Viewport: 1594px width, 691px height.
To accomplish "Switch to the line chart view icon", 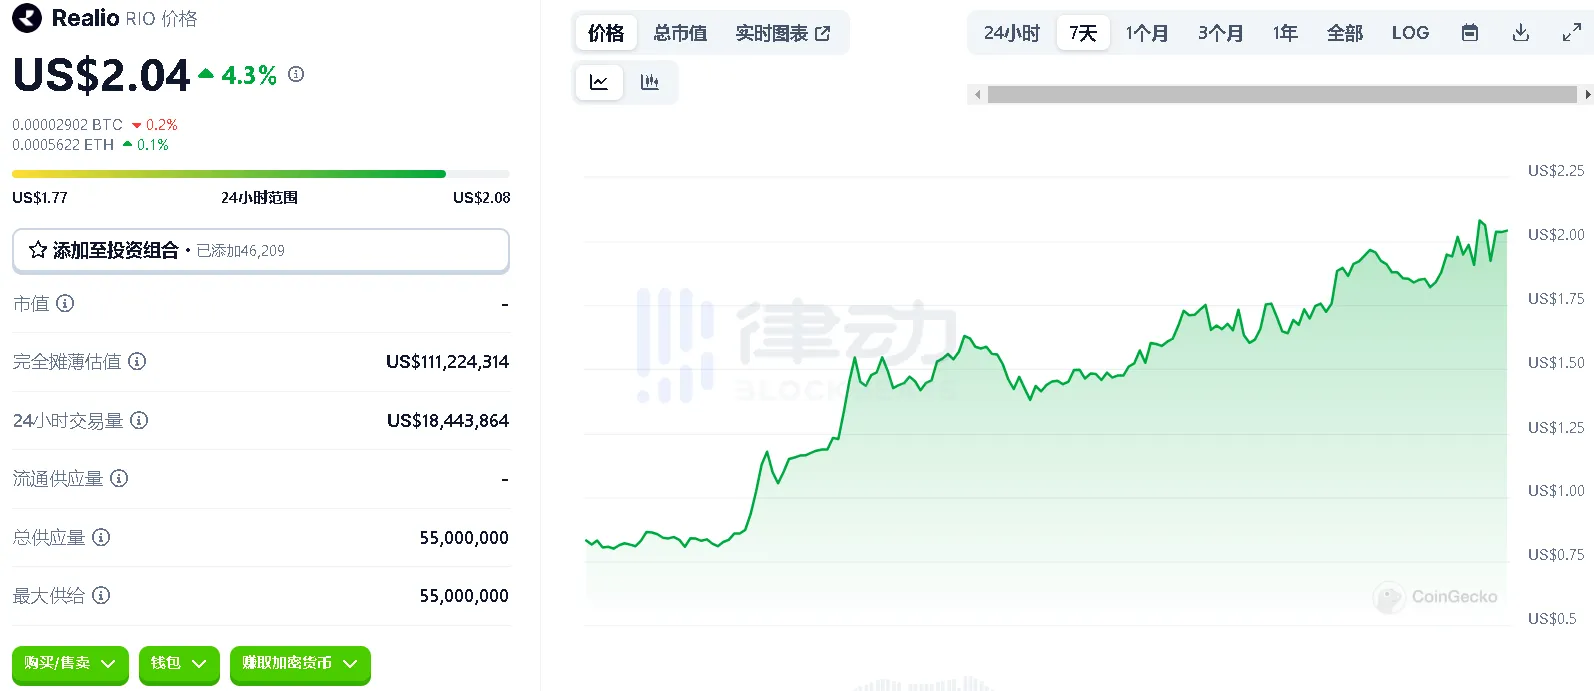I will click(599, 83).
